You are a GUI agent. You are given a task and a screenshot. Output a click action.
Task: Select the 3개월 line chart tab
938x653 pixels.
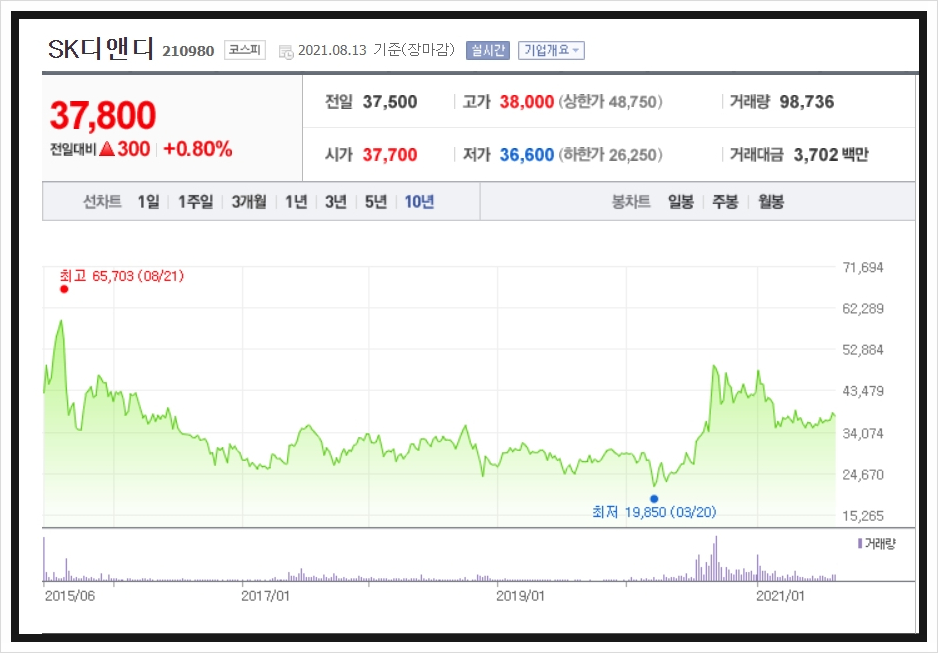249,202
